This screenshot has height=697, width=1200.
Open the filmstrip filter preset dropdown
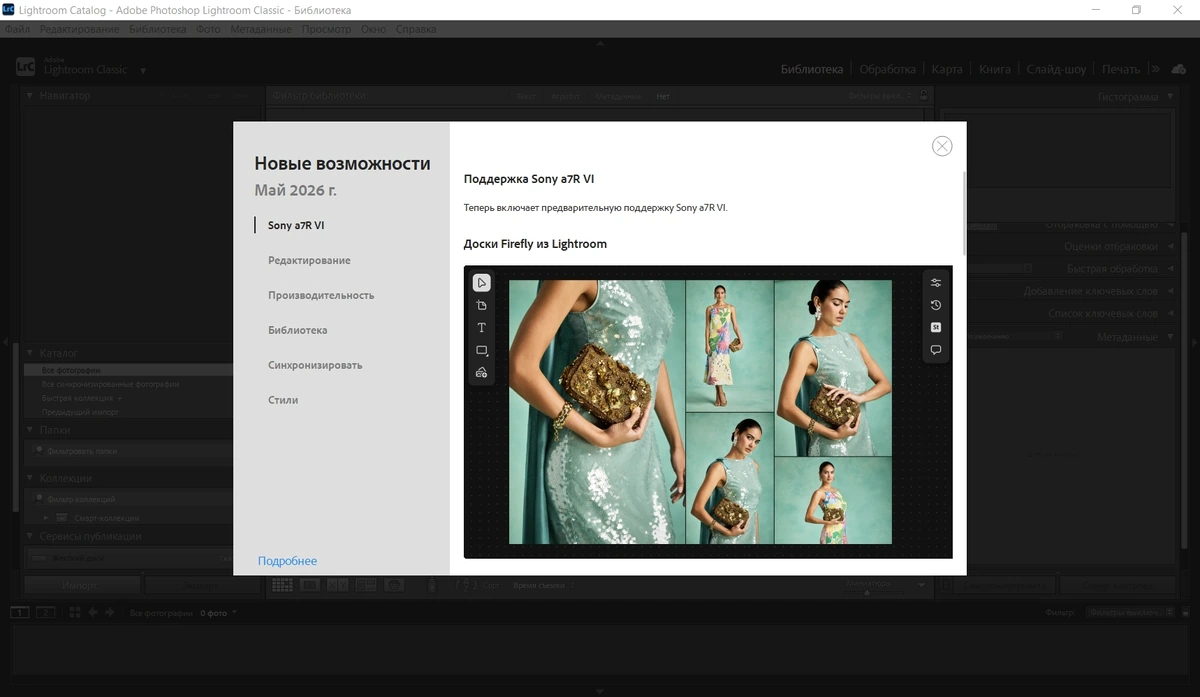pos(1130,612)
